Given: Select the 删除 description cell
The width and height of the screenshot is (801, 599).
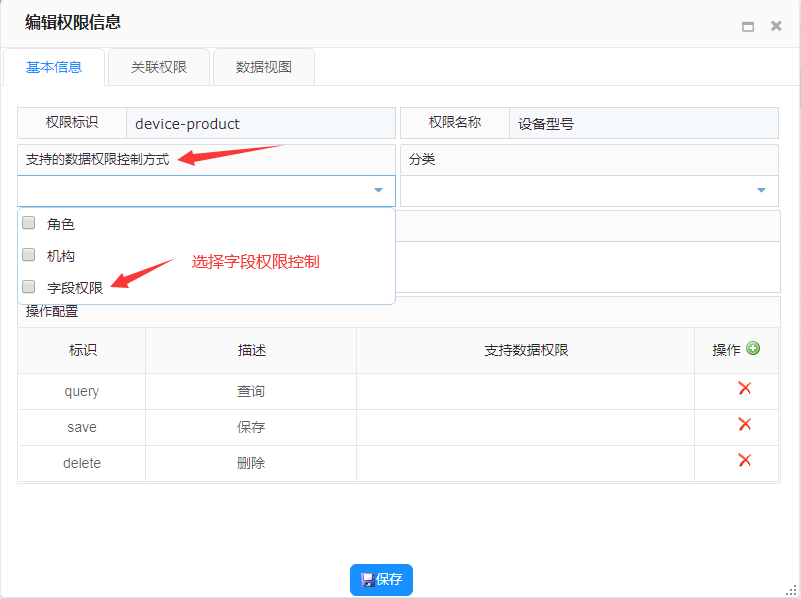Looking at the screenshot, I should coord(251,463).
